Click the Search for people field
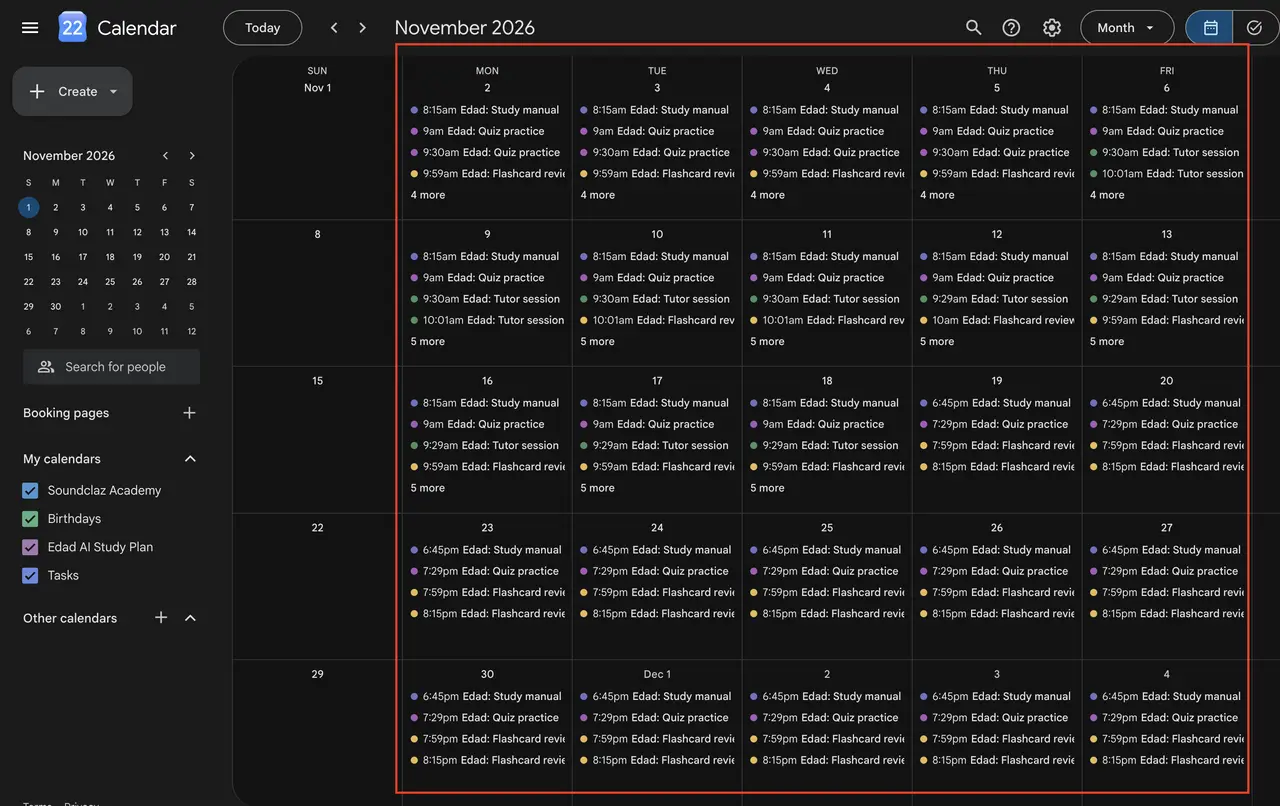This screenshot has height=806, width=1280. (111, 367)
